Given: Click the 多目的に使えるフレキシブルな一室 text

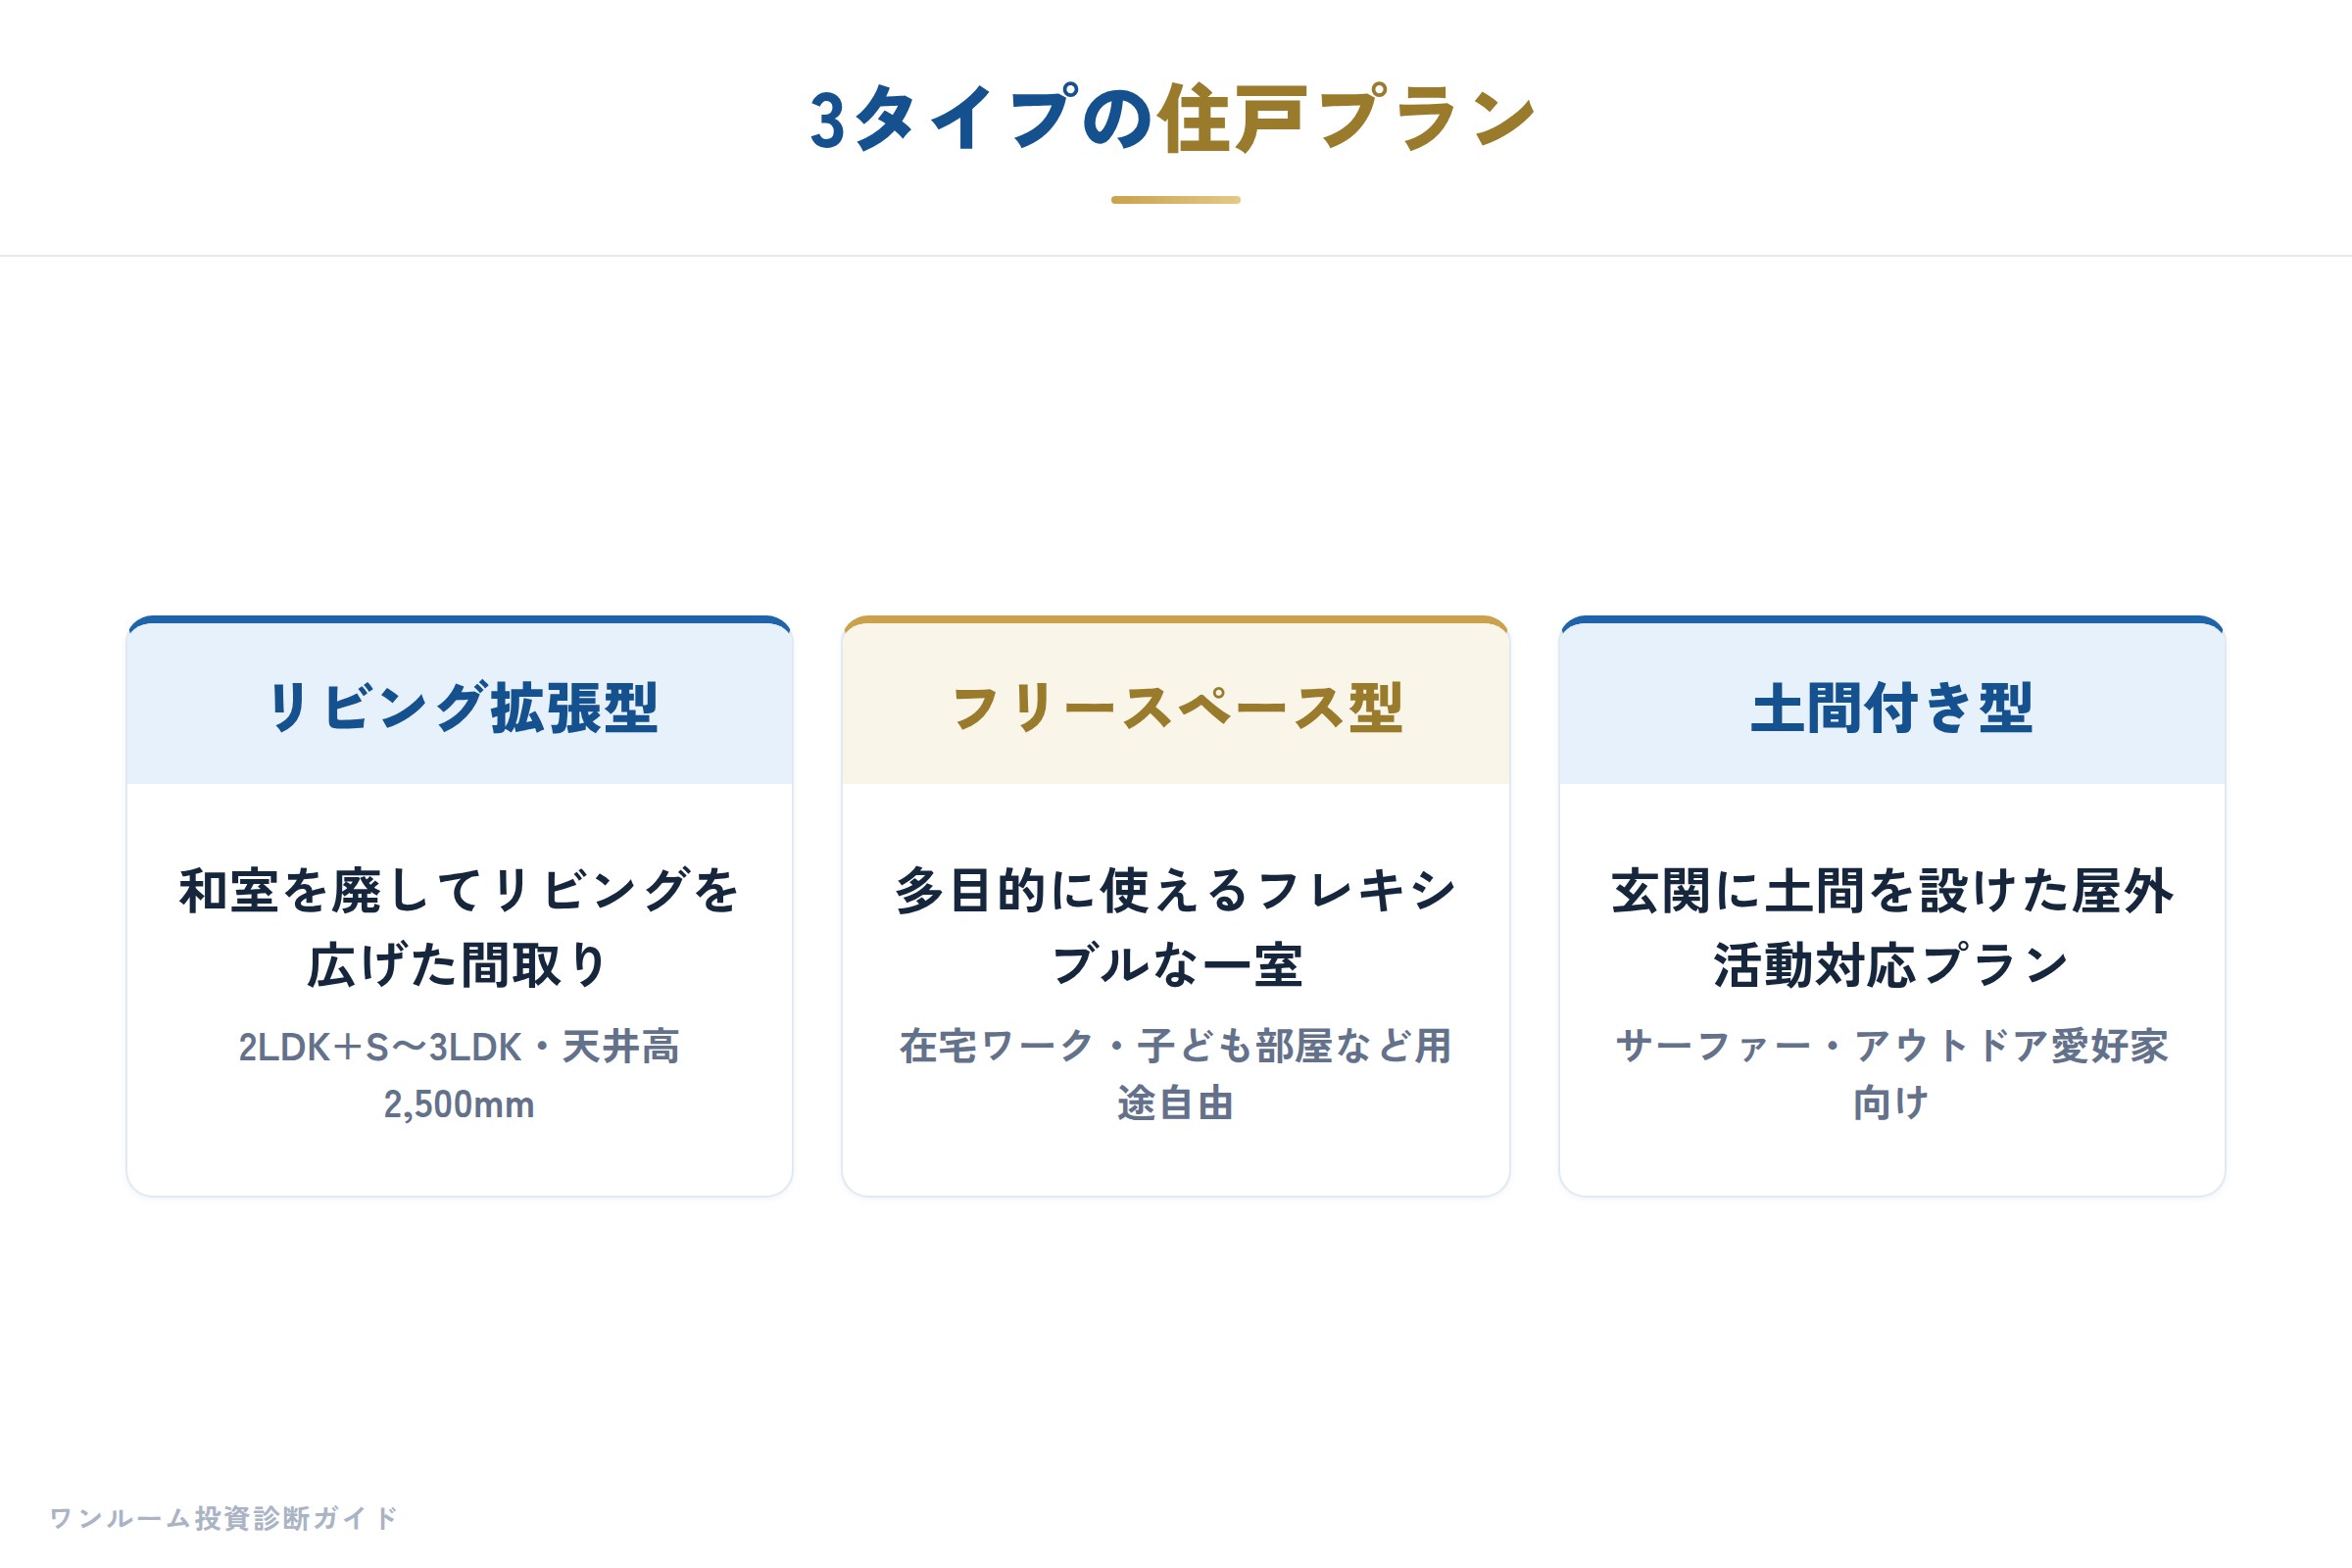Looking at the screenshot, I should coord(1176,927).
